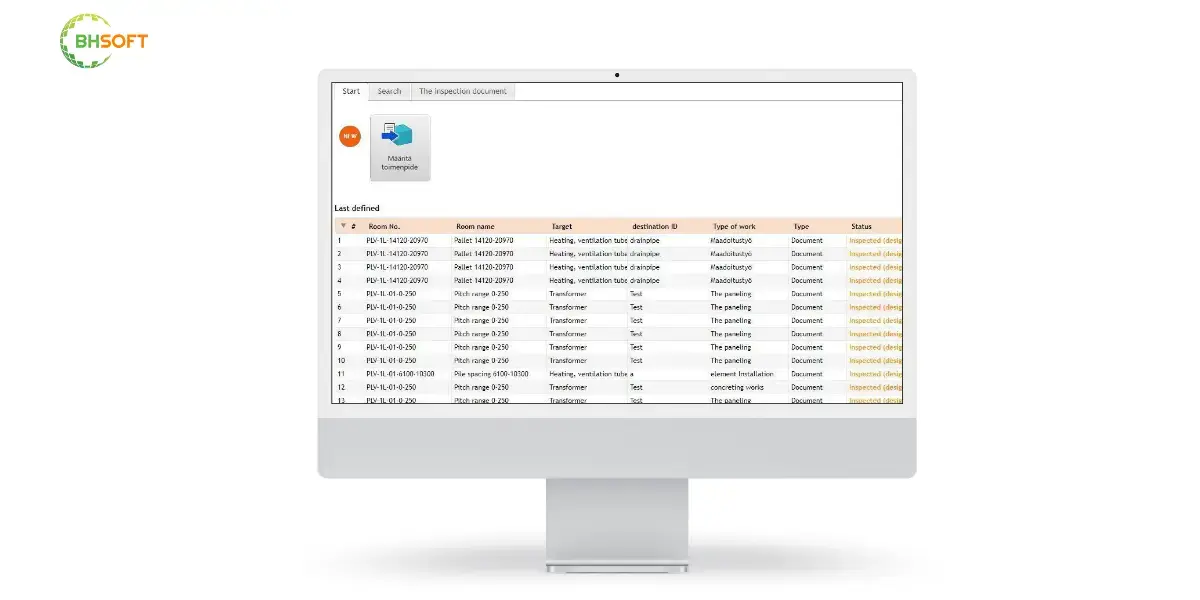
Task: Sort by the Room No. column header
Action: pyautogui.click(x=384, y=227)
